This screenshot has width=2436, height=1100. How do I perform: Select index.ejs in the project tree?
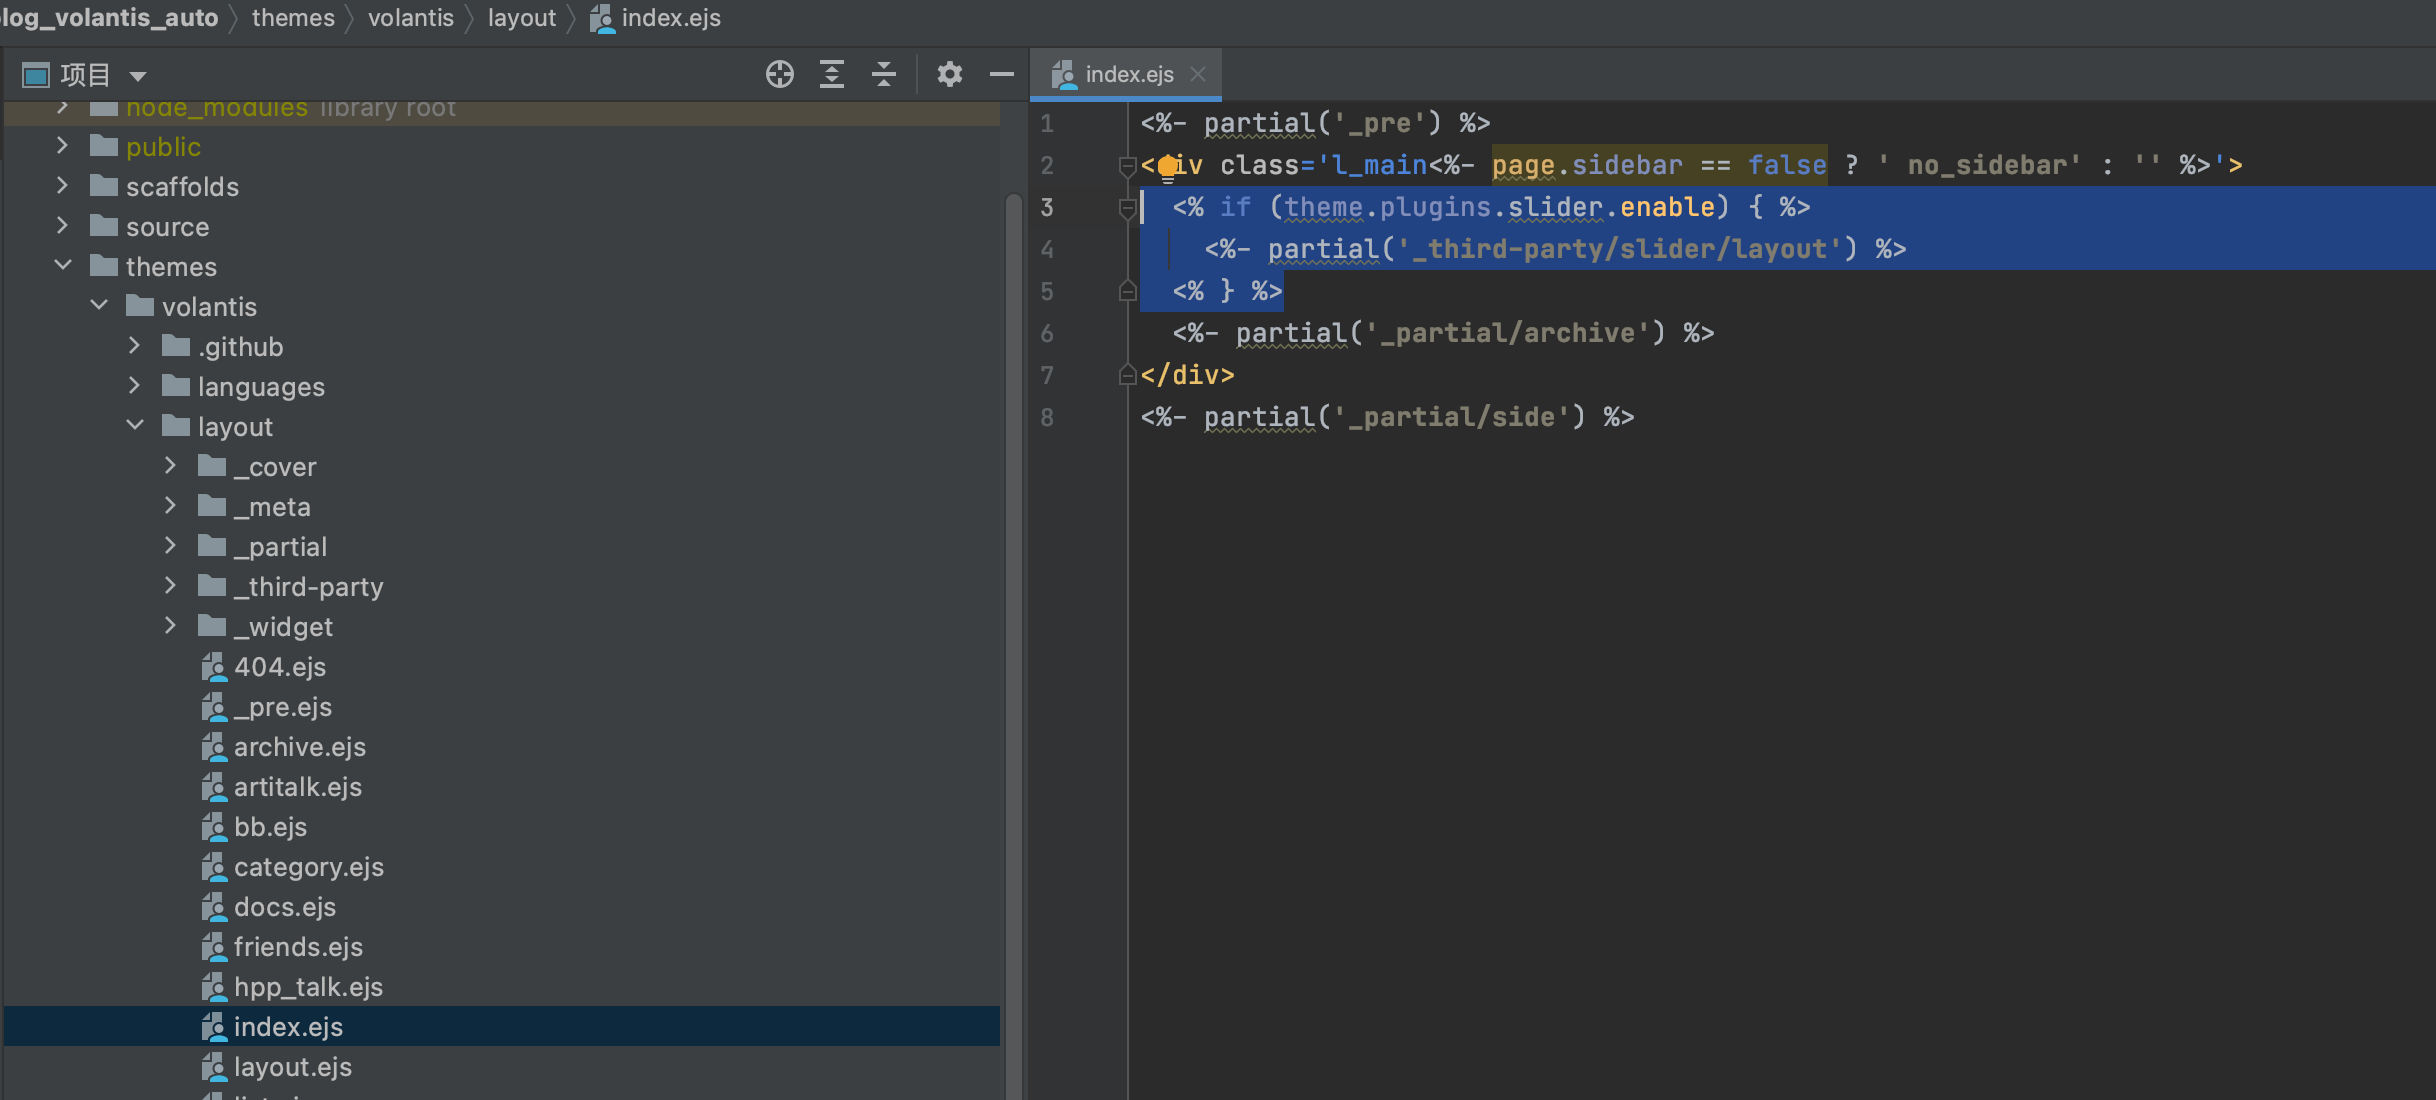coord(502,1026)
